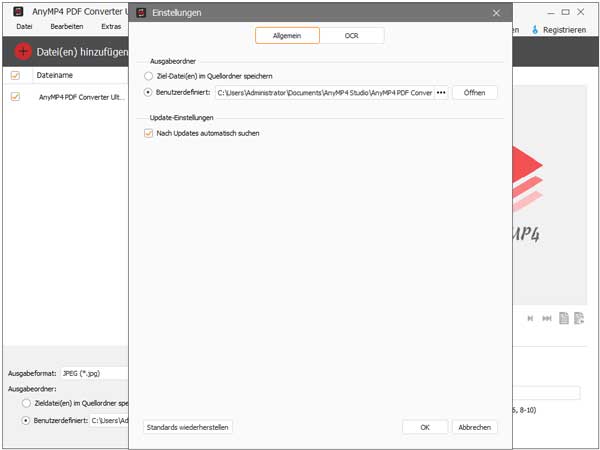Select the AnyMP4 PDF Converter Ult... file row
The height and width of the screenshot is (450, 600).
coord(66,97)
